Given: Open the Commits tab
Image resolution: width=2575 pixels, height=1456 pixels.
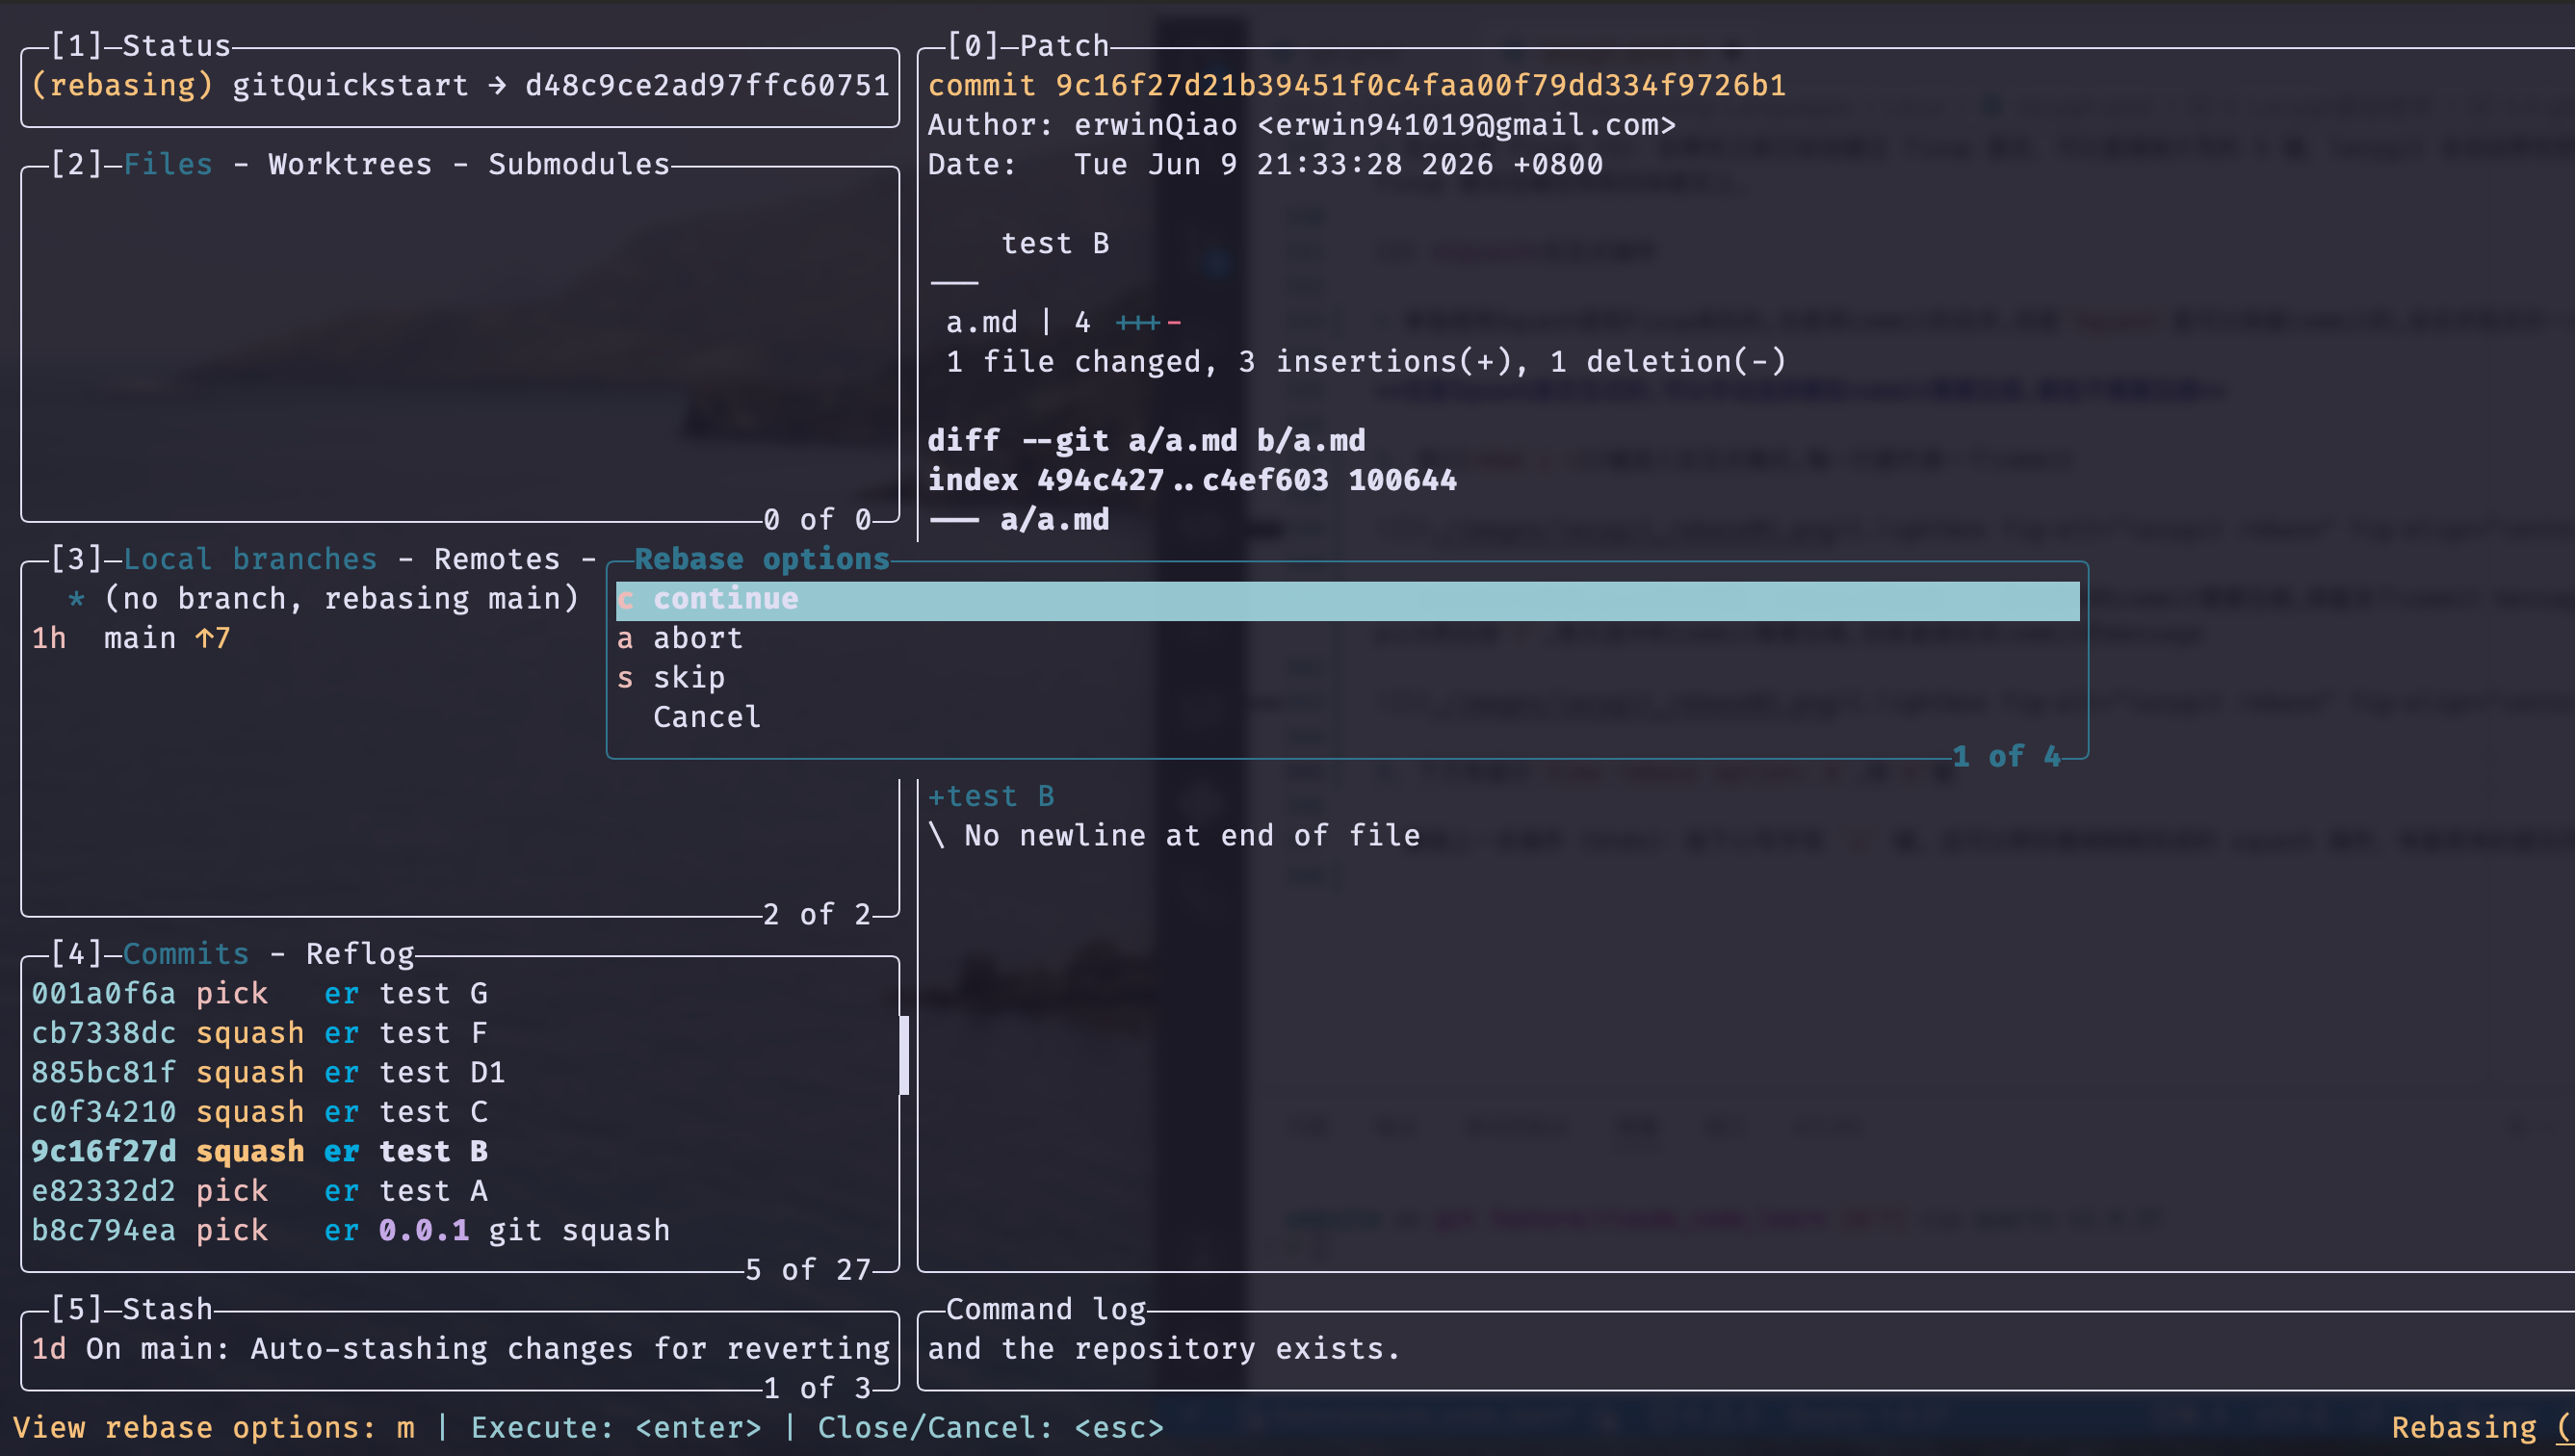Looking at the screenshot, I should click(x=186, y=954).
